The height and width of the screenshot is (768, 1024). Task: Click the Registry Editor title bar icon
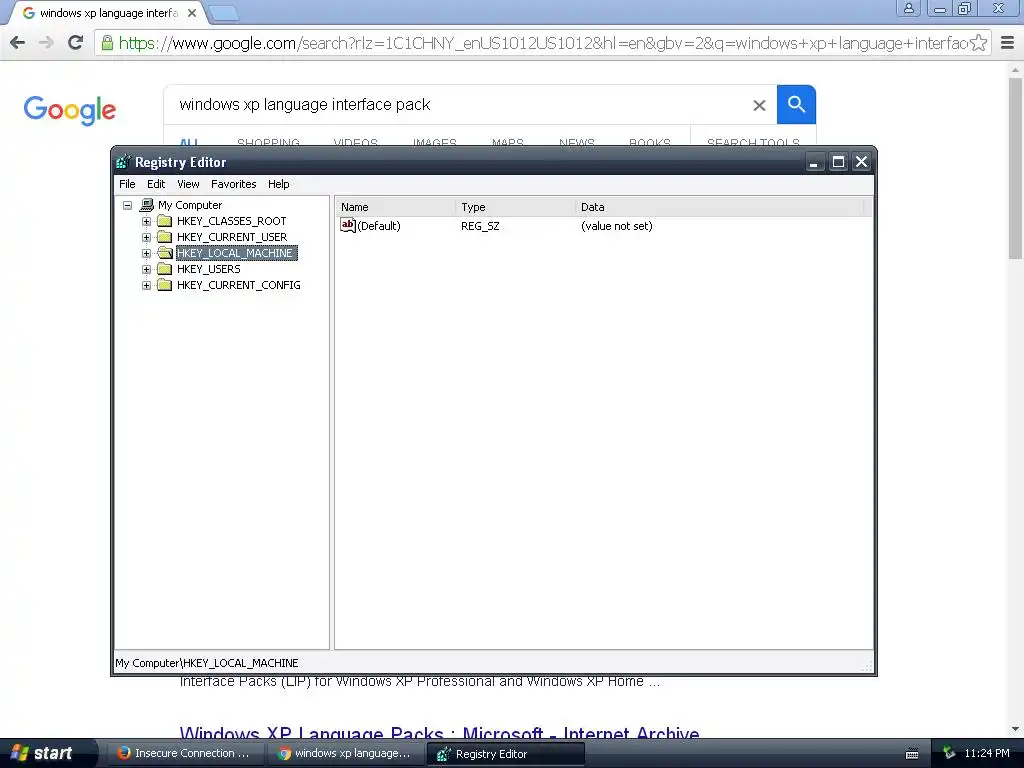click(x=123, y=161)
